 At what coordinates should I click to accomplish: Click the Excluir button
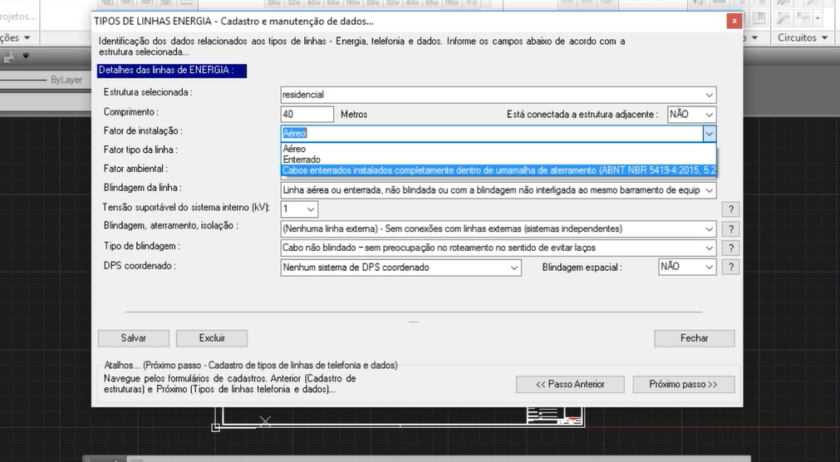(x=211, y=338)
